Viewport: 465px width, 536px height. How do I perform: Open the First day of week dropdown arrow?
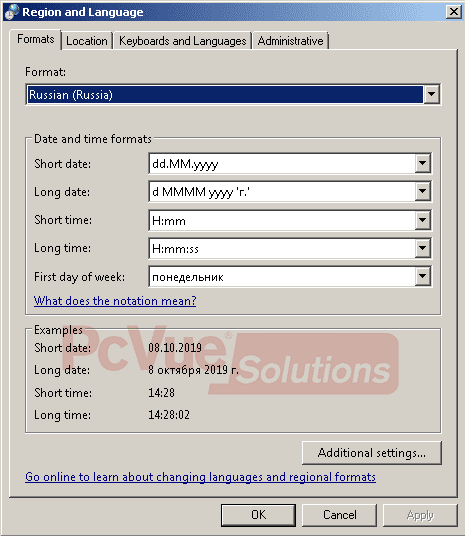click(423, 276)
